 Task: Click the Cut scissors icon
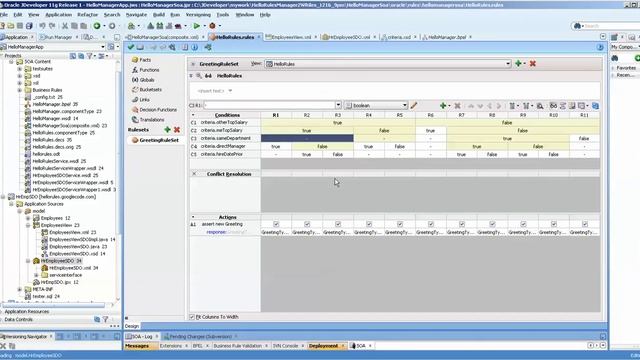[x=64, y=26]
